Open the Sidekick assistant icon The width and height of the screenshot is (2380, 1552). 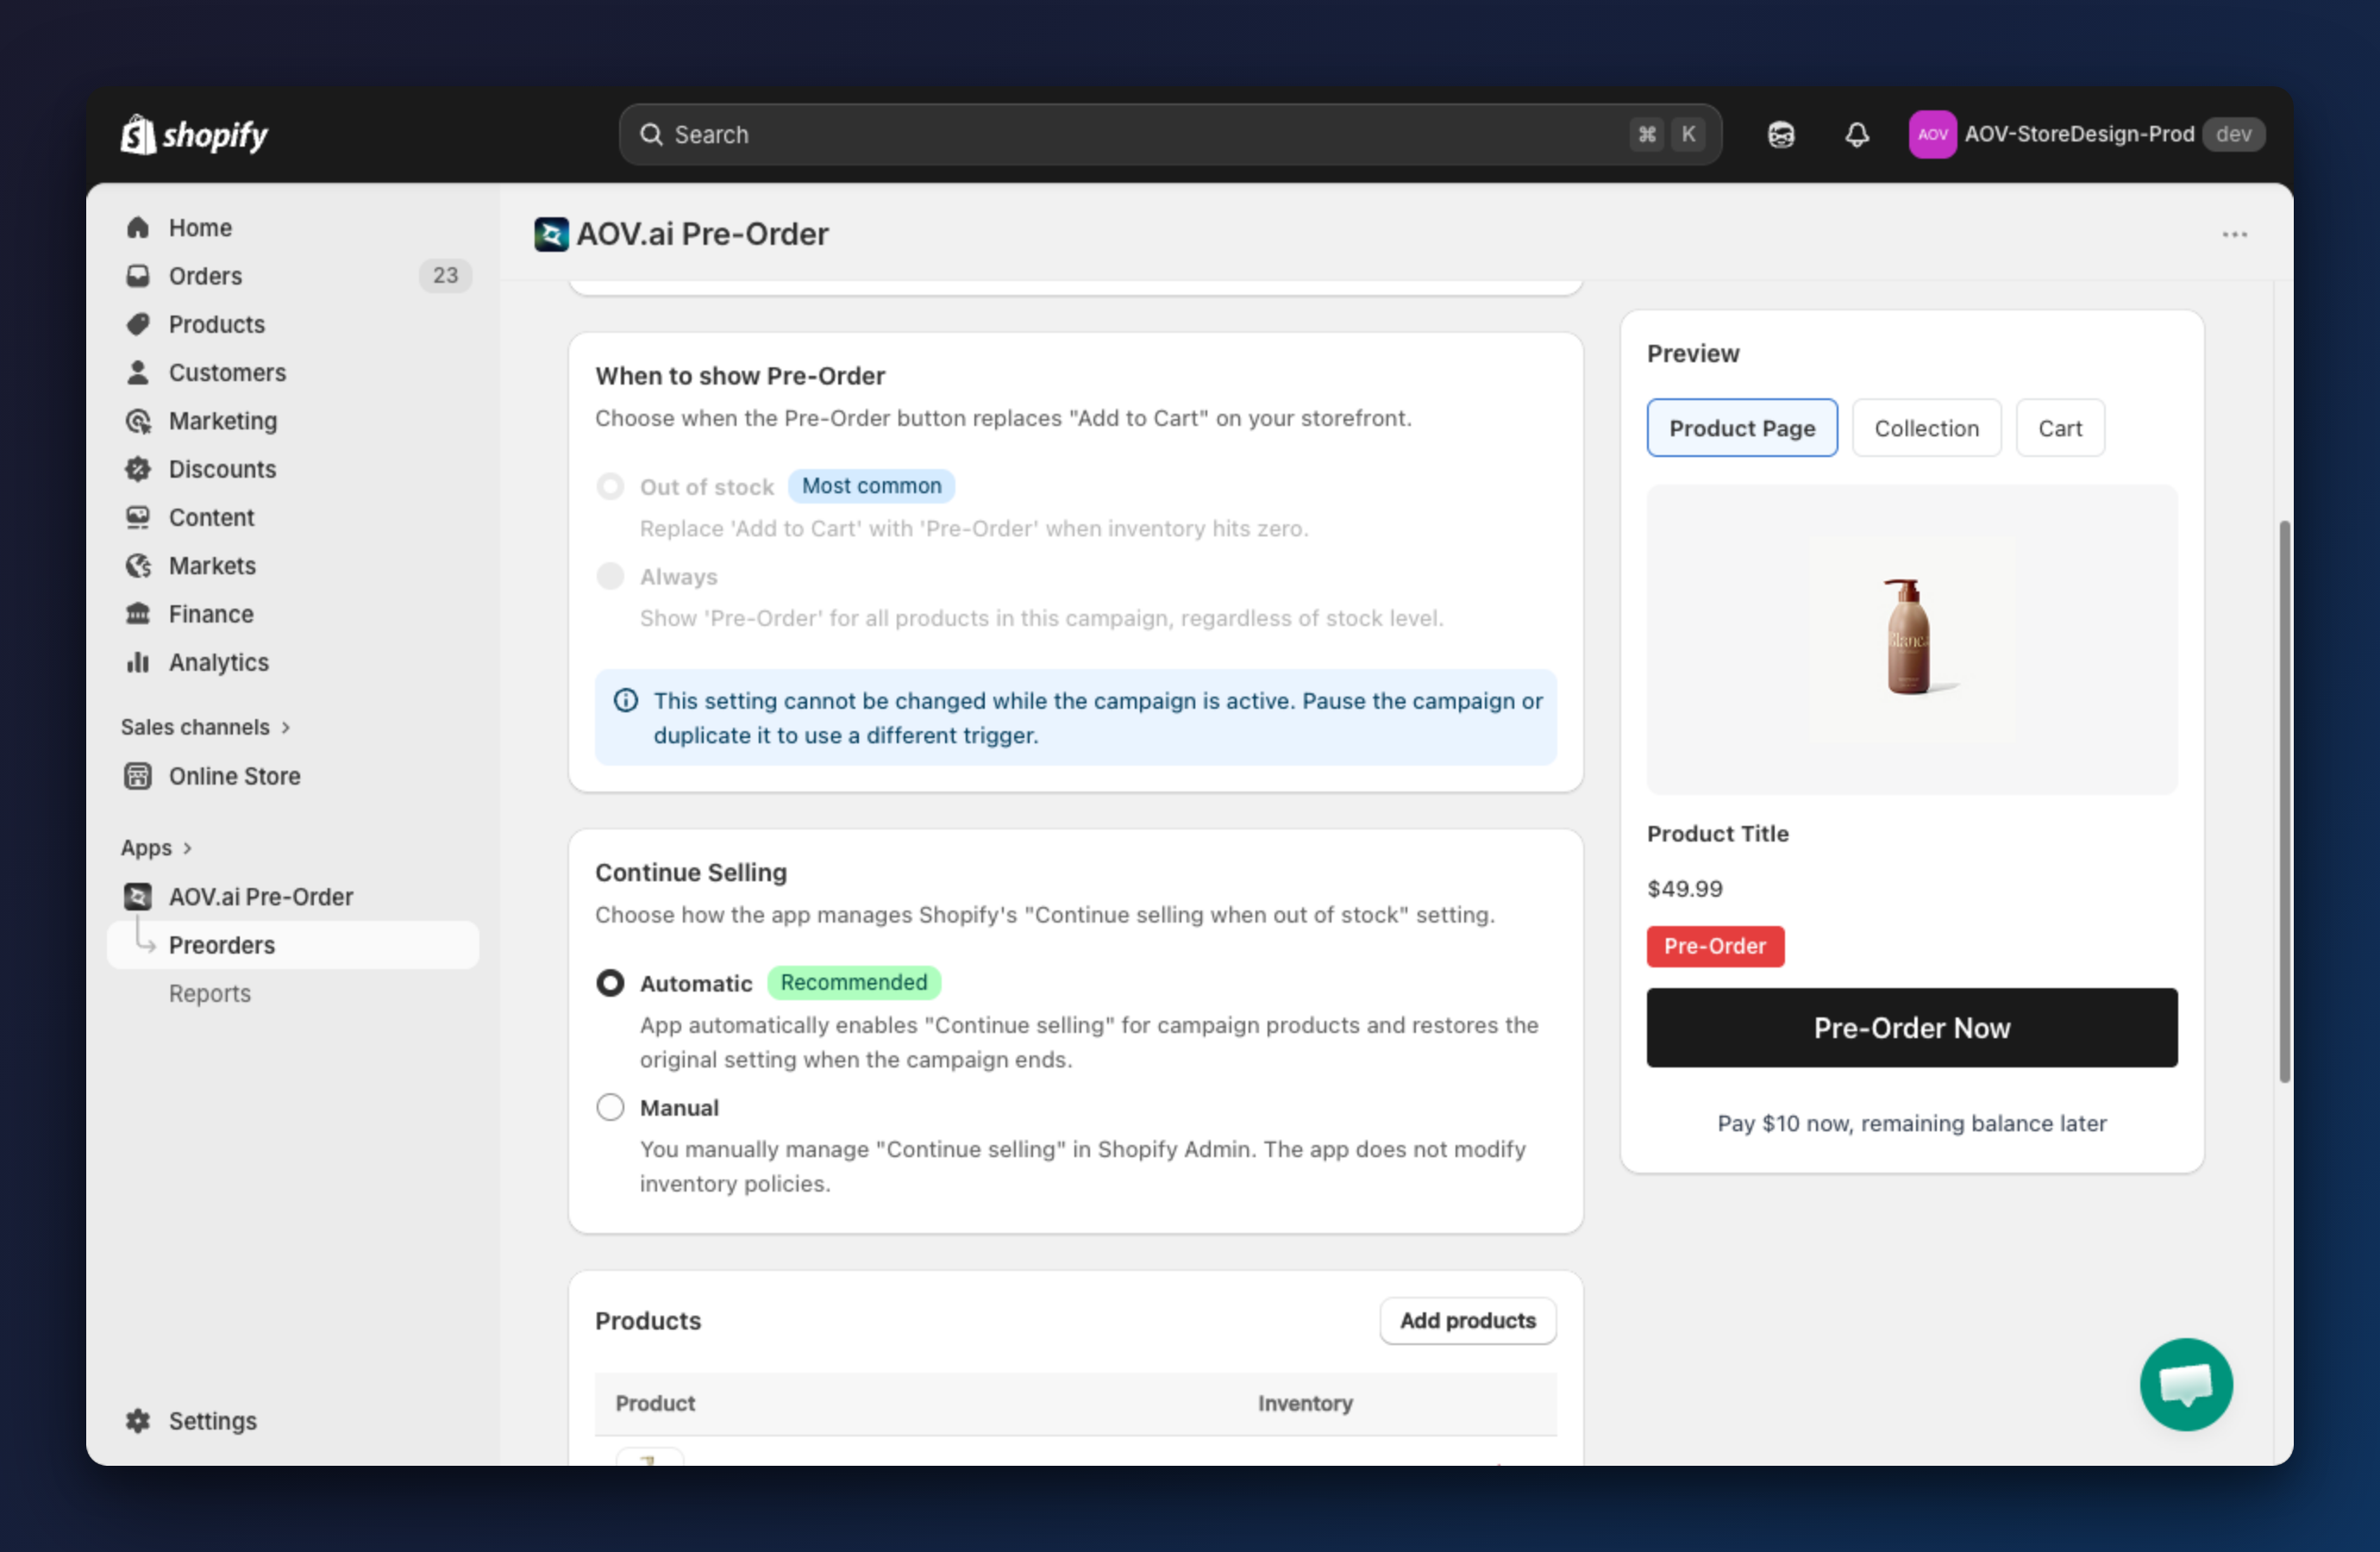1781,134
